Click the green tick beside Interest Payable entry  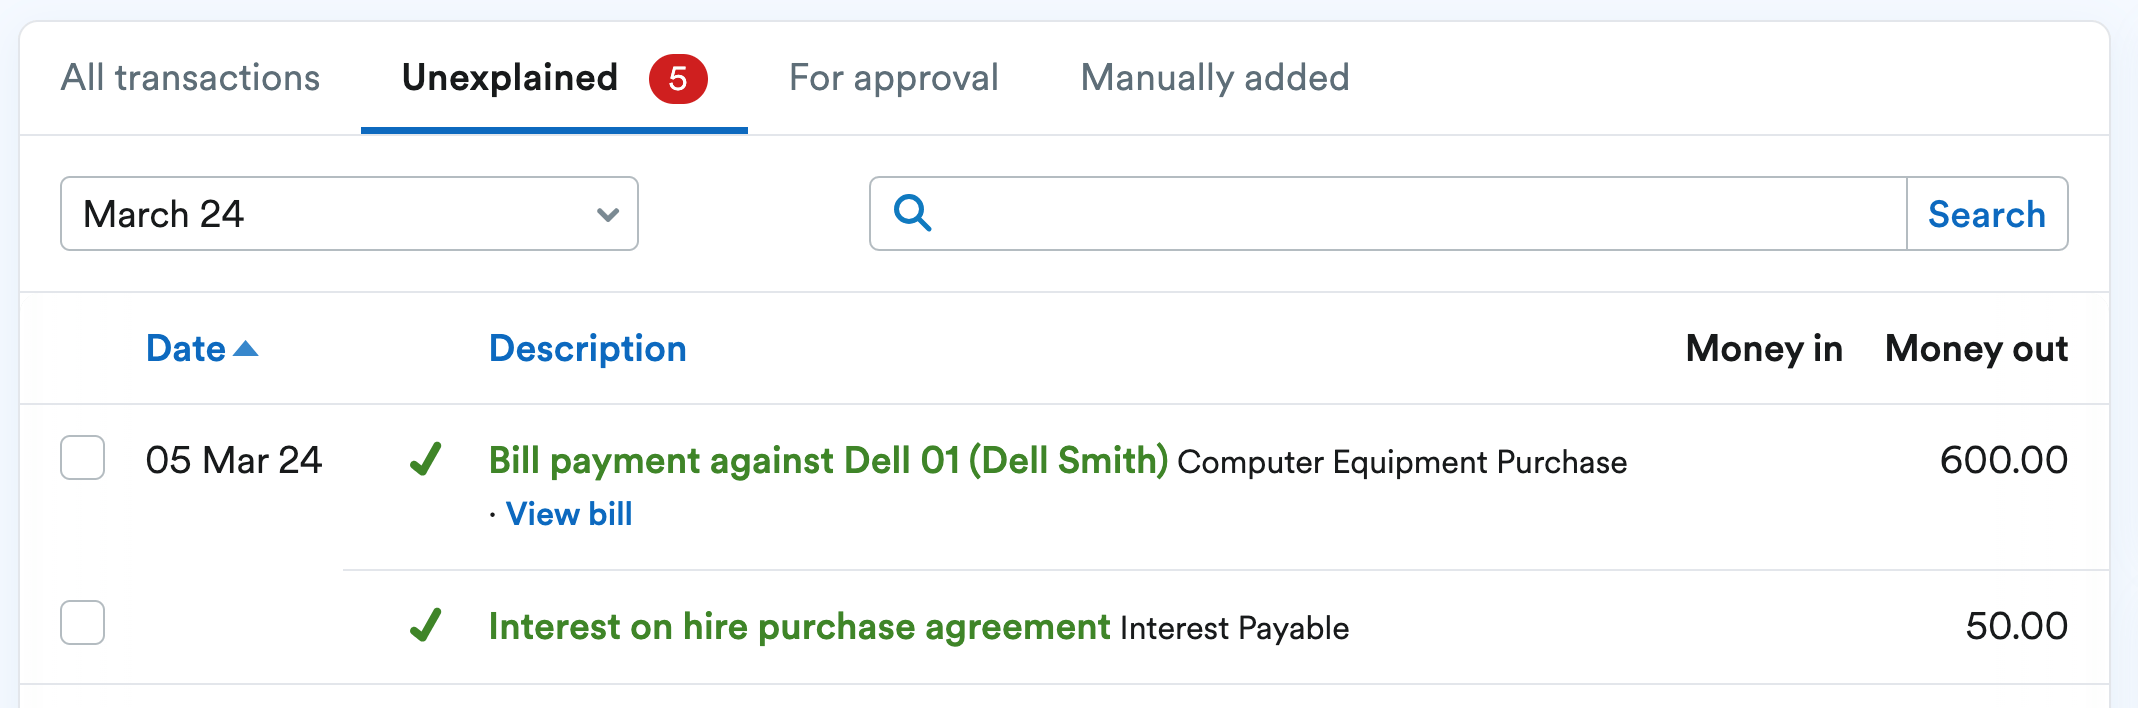click(425, 626)
